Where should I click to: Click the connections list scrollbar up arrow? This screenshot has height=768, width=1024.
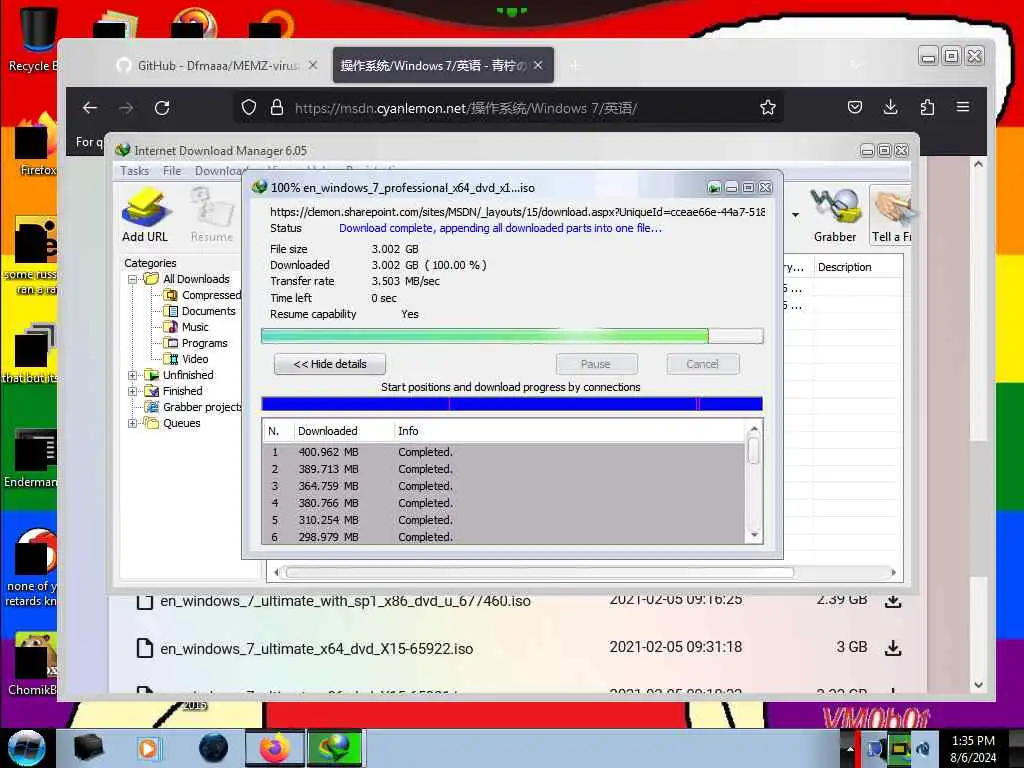point(754,429)
